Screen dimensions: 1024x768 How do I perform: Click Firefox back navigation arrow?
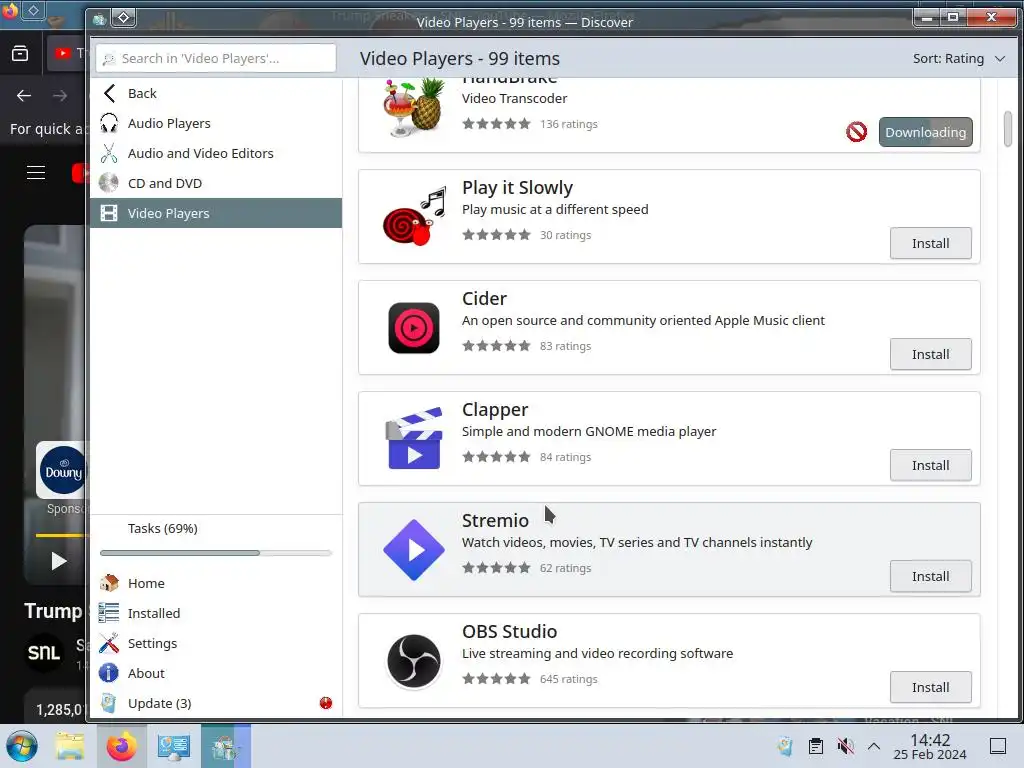coord(24,96)
